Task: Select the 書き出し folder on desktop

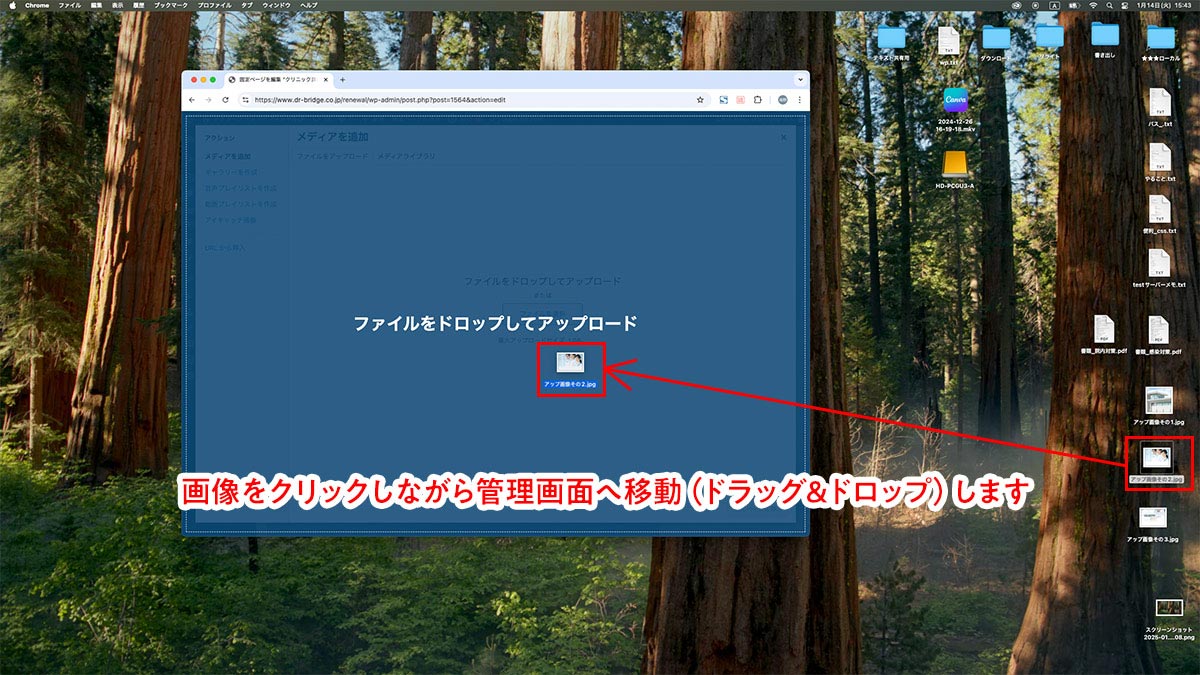Action: pyautogui.click(x=1105, y=40)
